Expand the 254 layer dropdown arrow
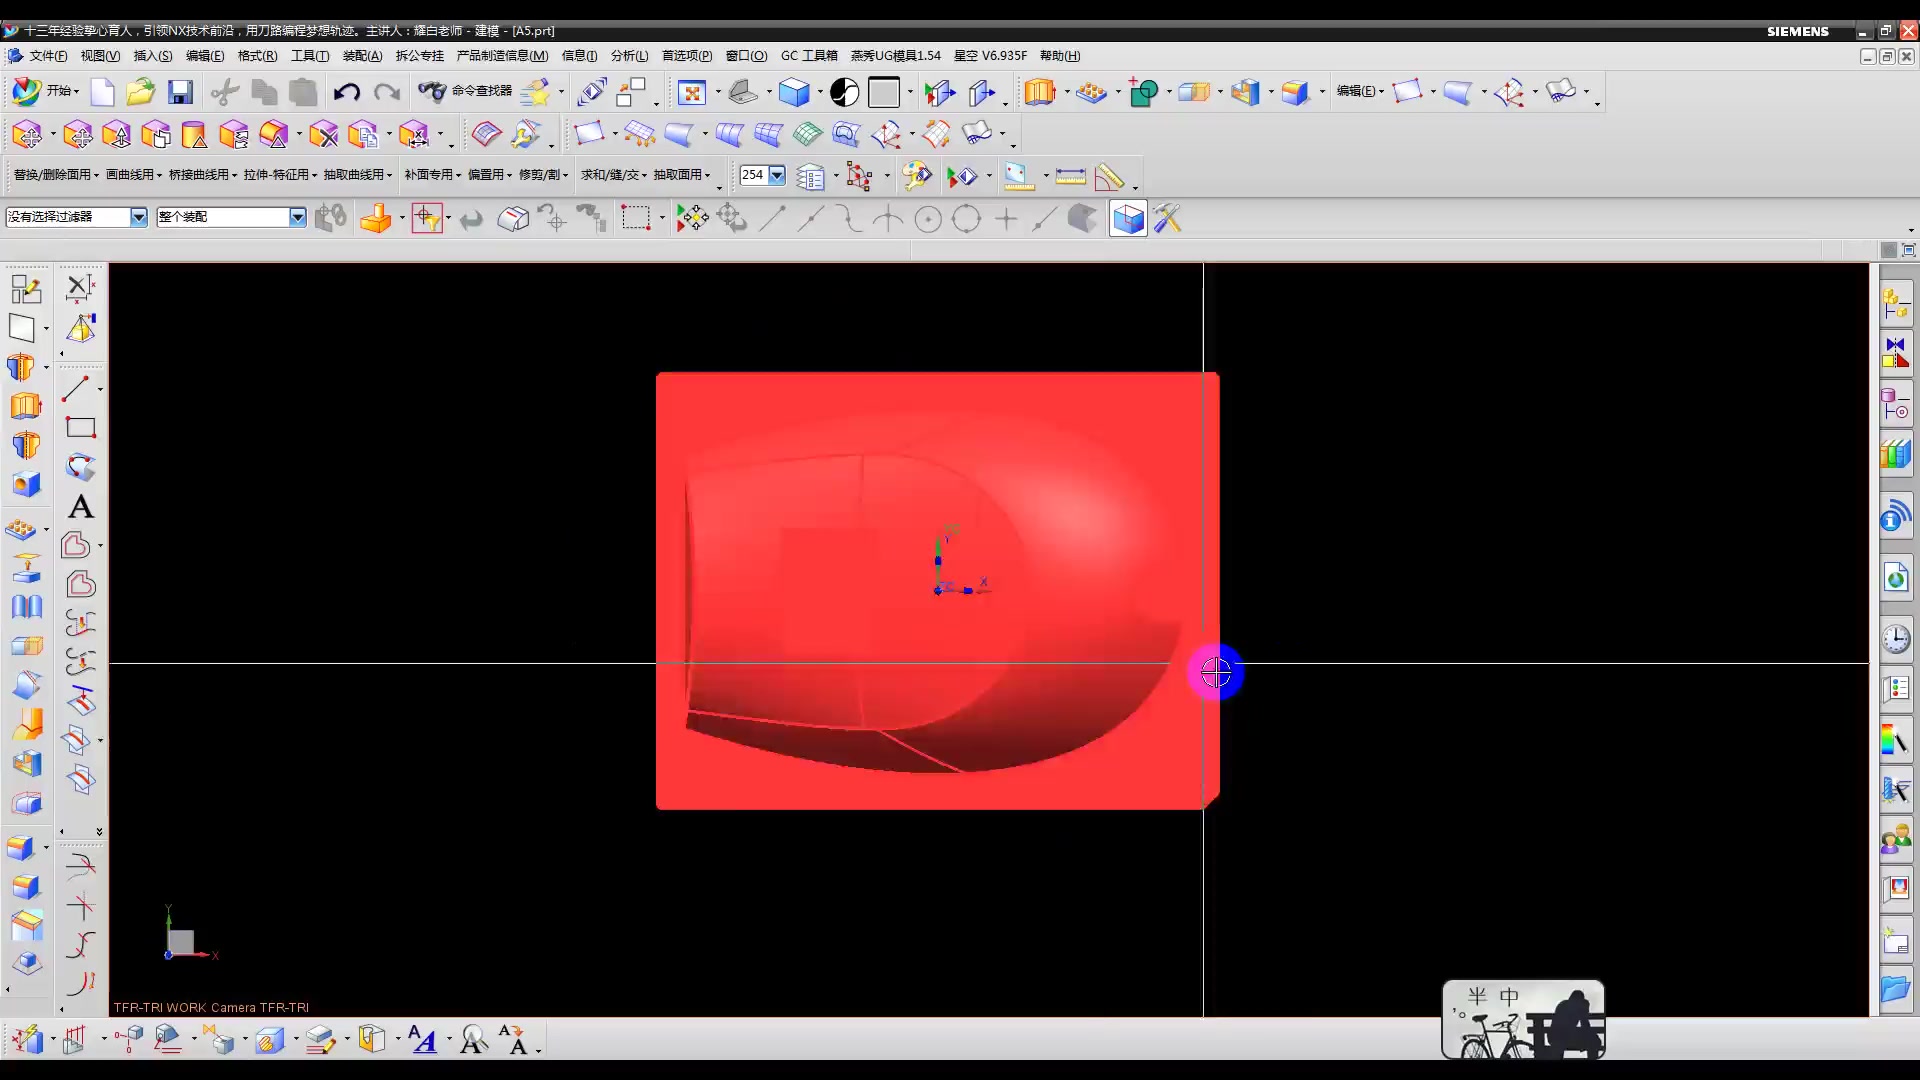This screenshot has width=1920, height=1080. pos(777,175)
